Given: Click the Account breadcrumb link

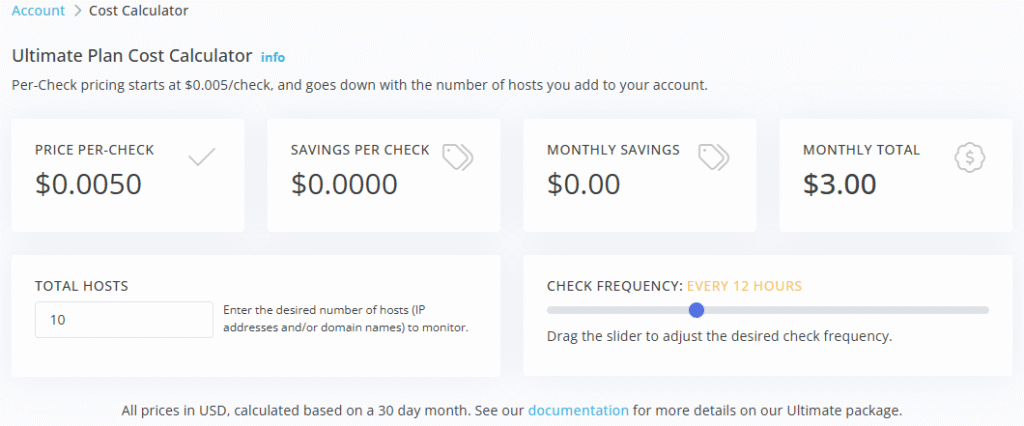Looking at the screenshot, I should click(38, 11).
